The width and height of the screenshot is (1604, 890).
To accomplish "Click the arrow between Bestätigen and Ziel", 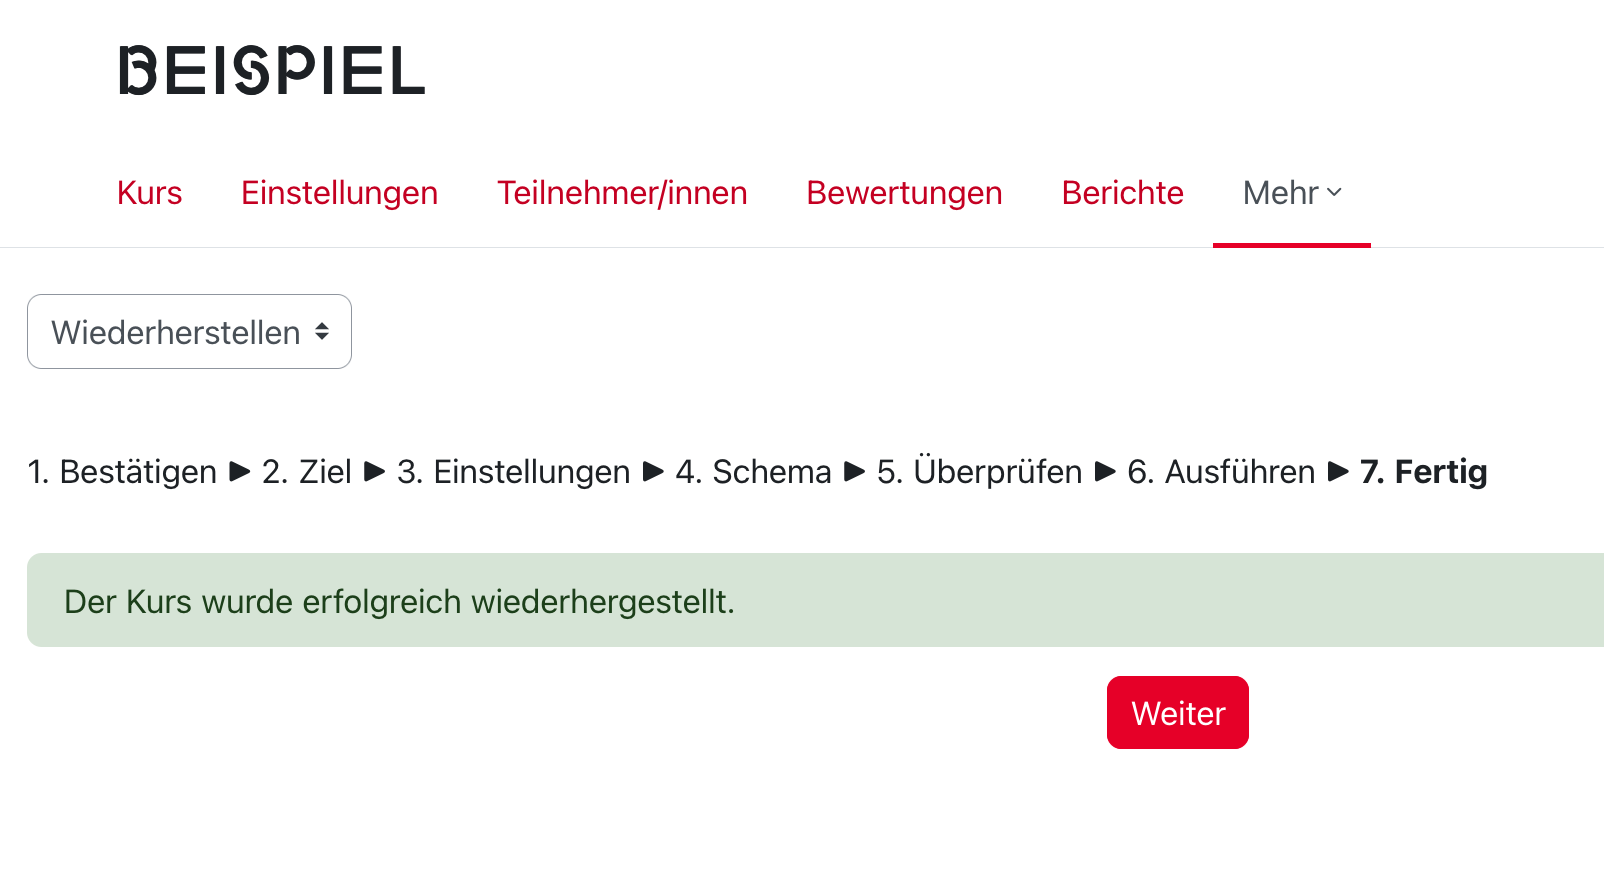I will pos(240,472).
